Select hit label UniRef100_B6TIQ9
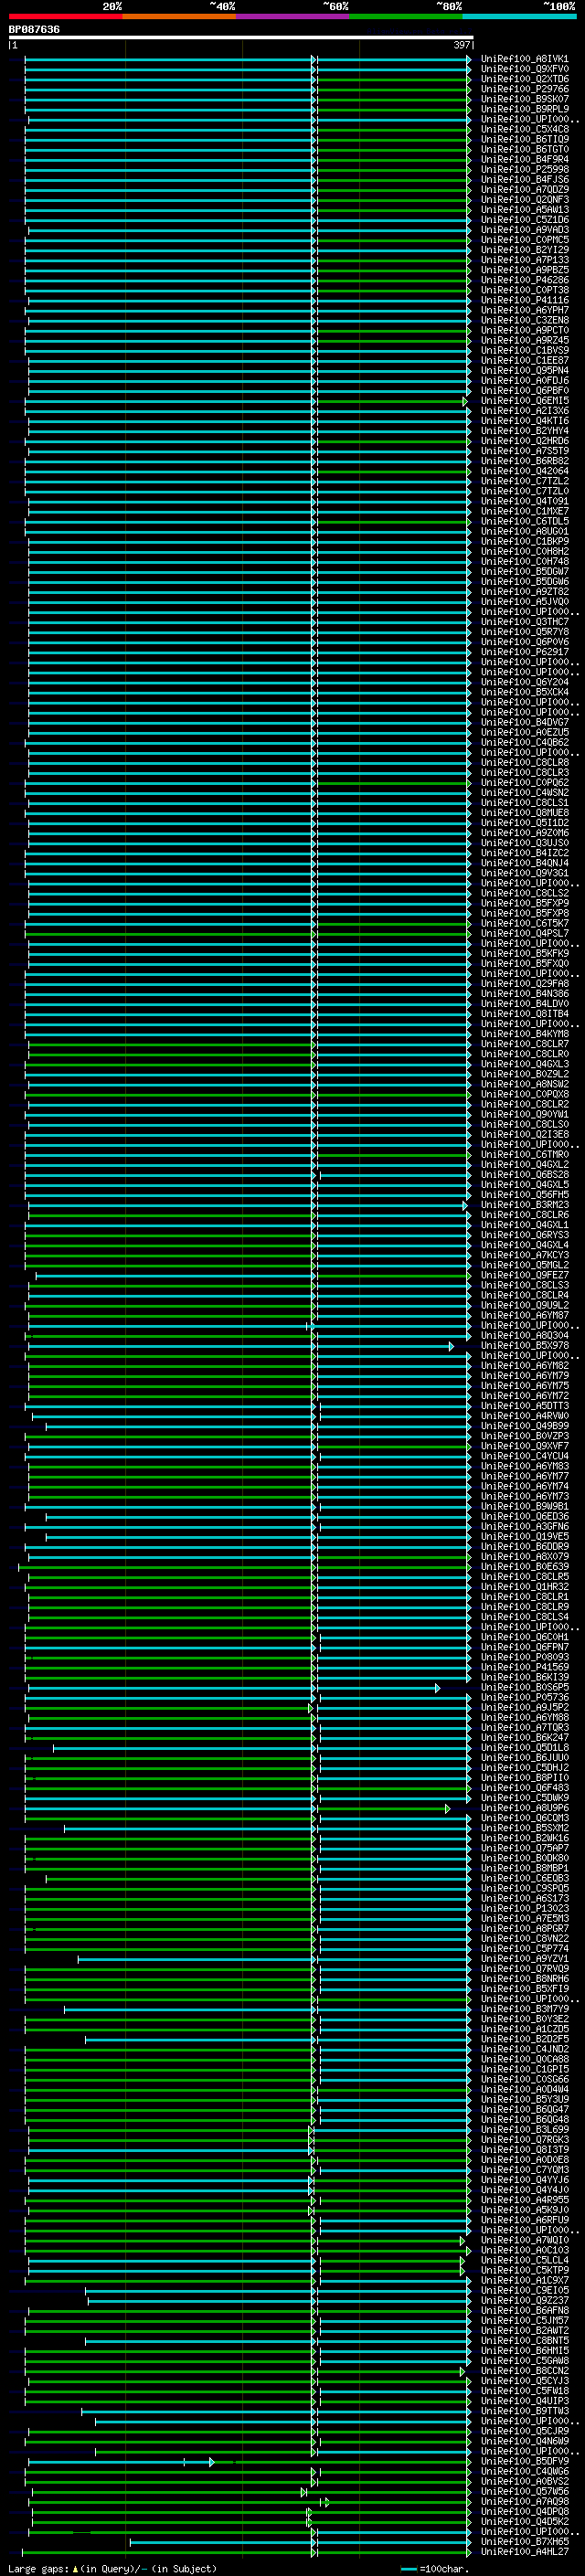 [525, 139]
